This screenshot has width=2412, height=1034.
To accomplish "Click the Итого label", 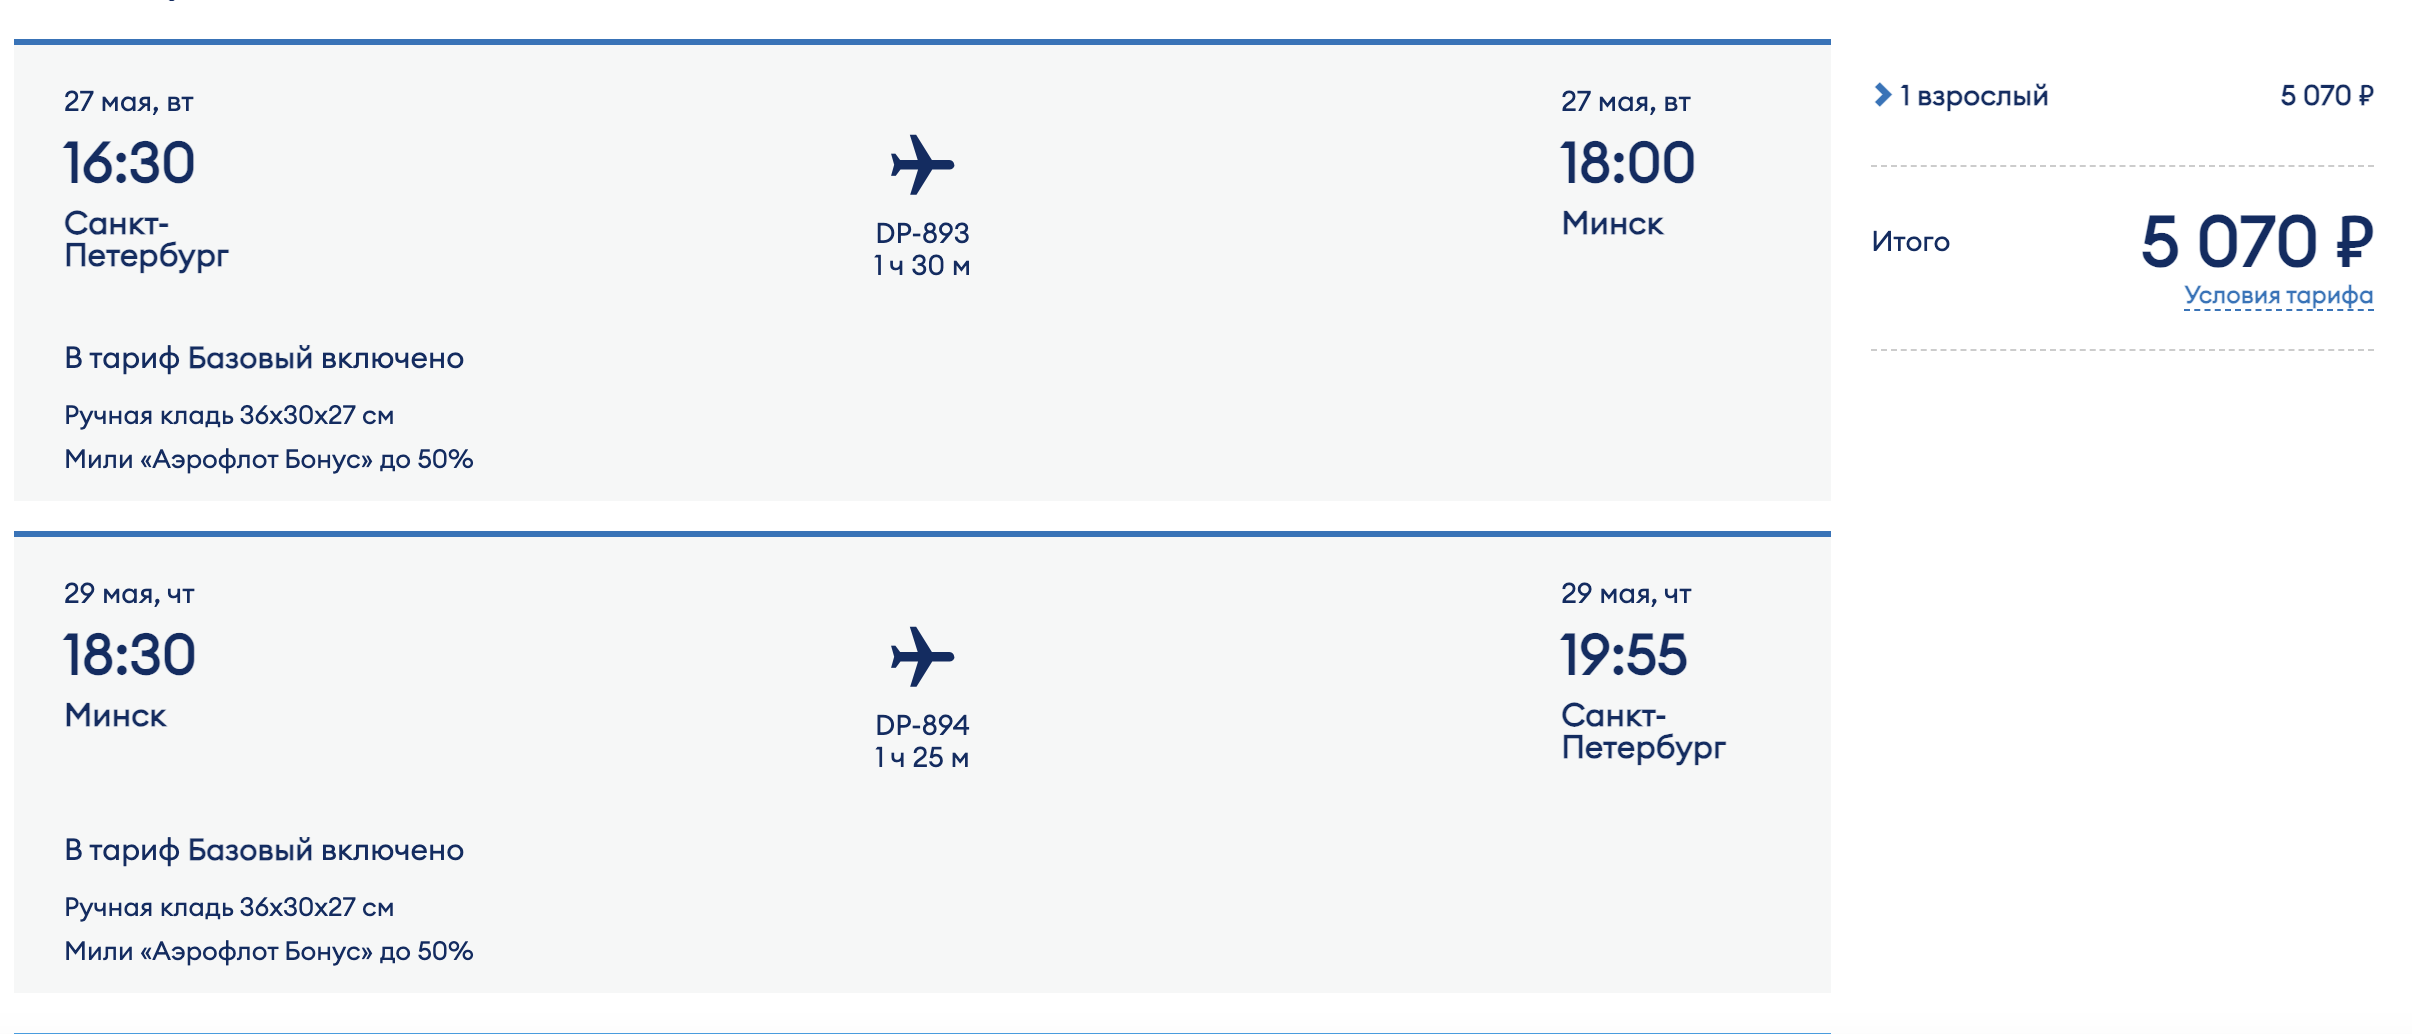I will tap(1910, 242).
